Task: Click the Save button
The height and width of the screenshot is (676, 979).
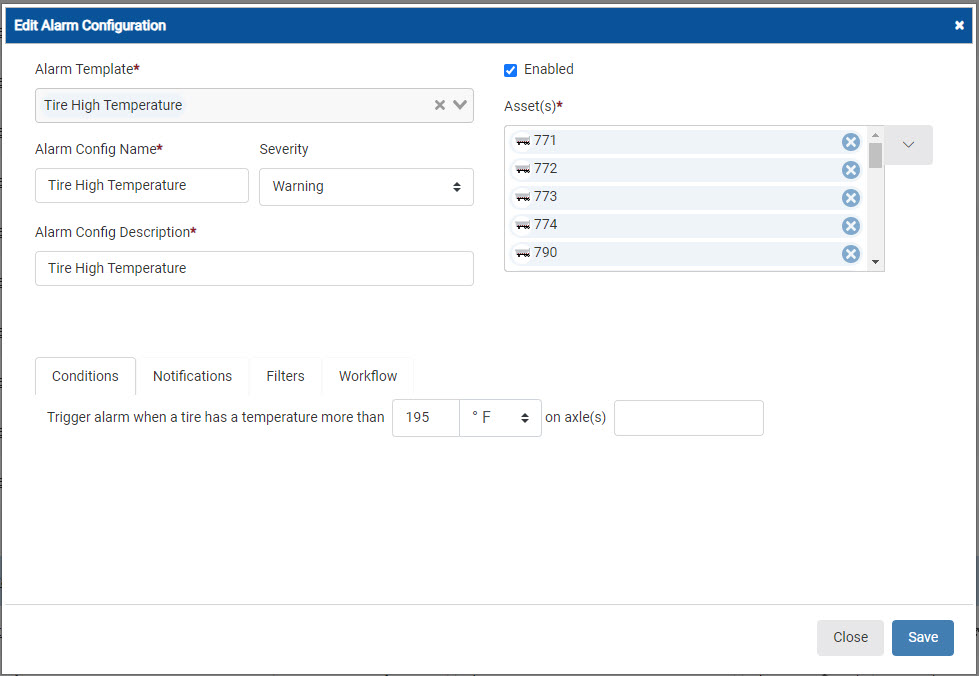Action: click(x=922, y=638)
